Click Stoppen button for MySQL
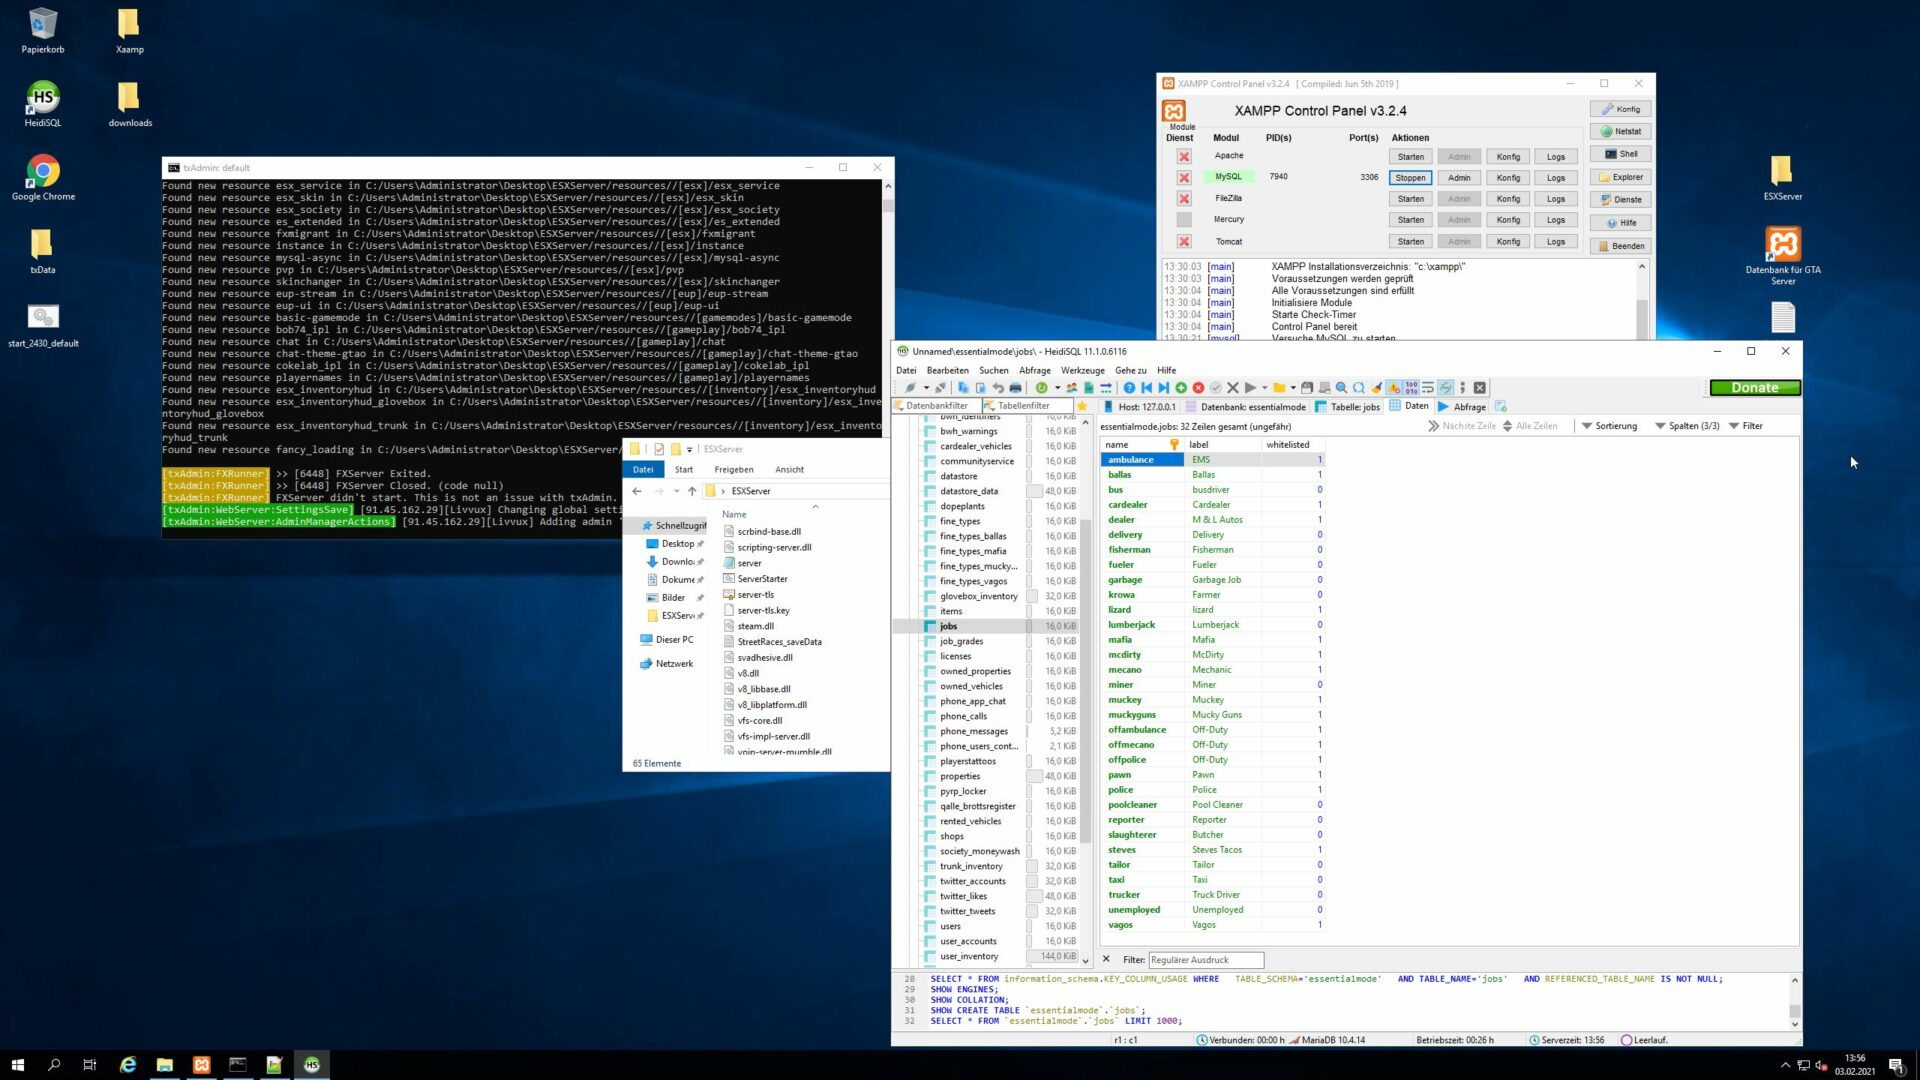The height and width of the screenshot is (1080, 1920). (x=1410, y=178)
